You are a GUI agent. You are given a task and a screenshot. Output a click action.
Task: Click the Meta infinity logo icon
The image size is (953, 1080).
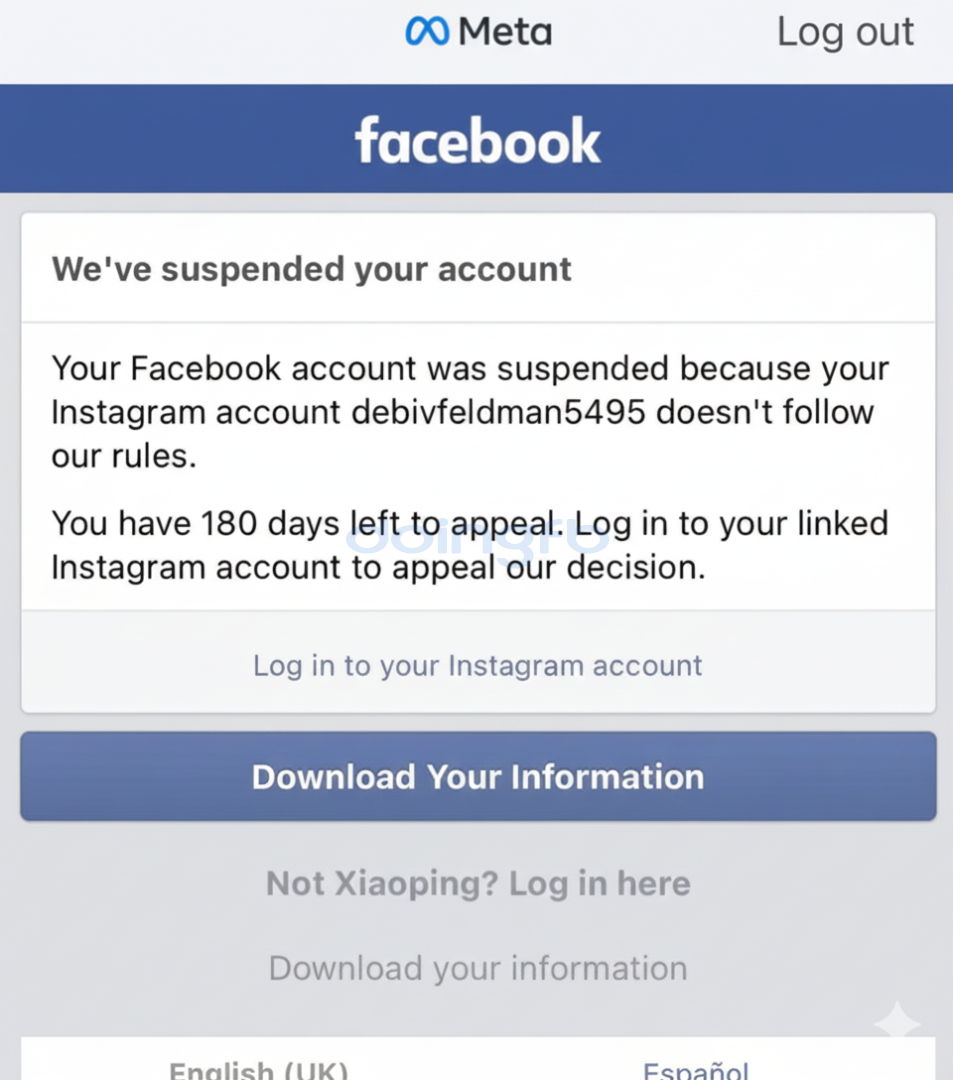pyautogui.click(x=427, y=32)
